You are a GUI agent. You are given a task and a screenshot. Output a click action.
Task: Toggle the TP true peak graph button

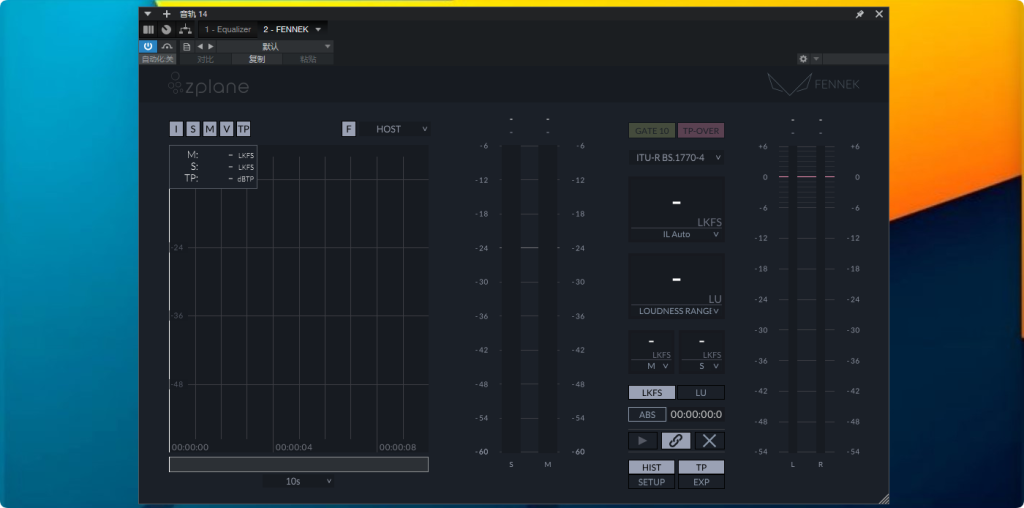[244, 129]
